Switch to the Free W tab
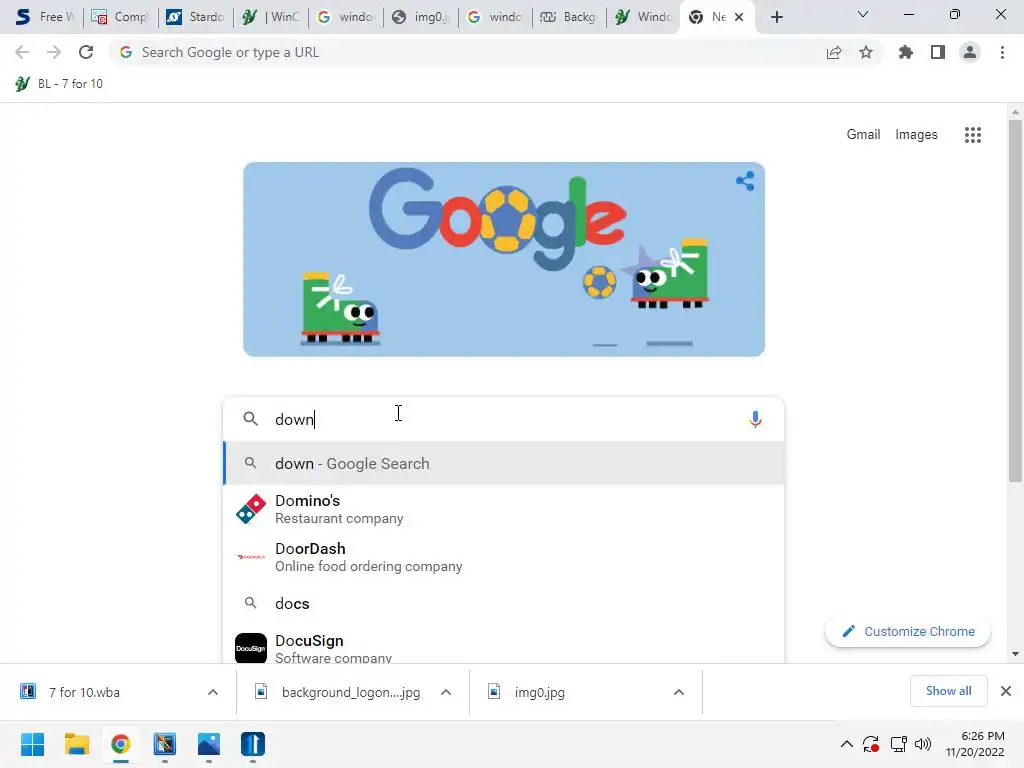Screen dimensions: 1024x768 (43, 17)
